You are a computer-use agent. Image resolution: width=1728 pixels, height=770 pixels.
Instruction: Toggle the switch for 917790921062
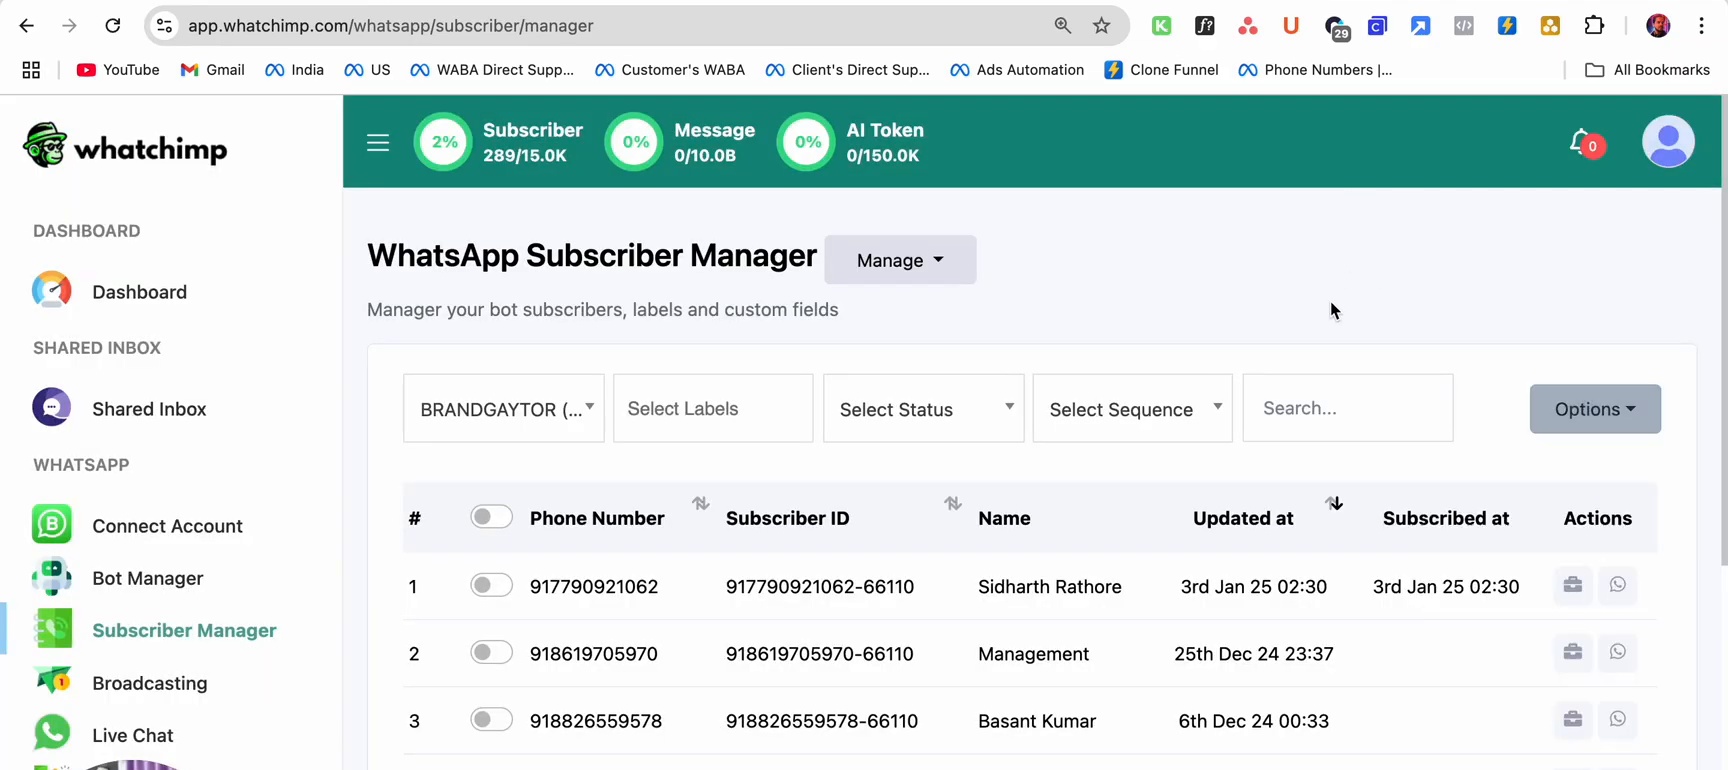(x=491, y=585)
